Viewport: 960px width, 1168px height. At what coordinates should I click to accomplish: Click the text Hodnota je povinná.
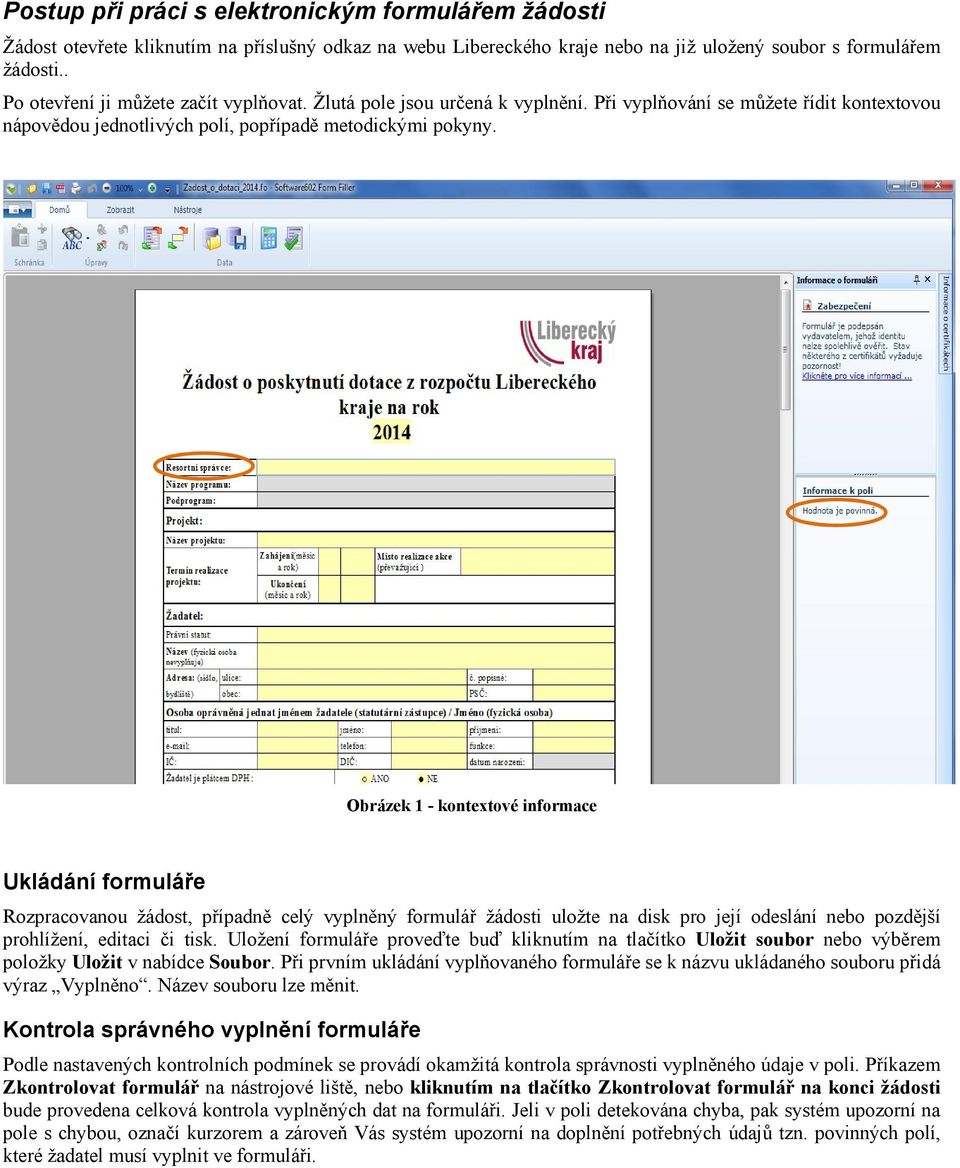(839, 511)
